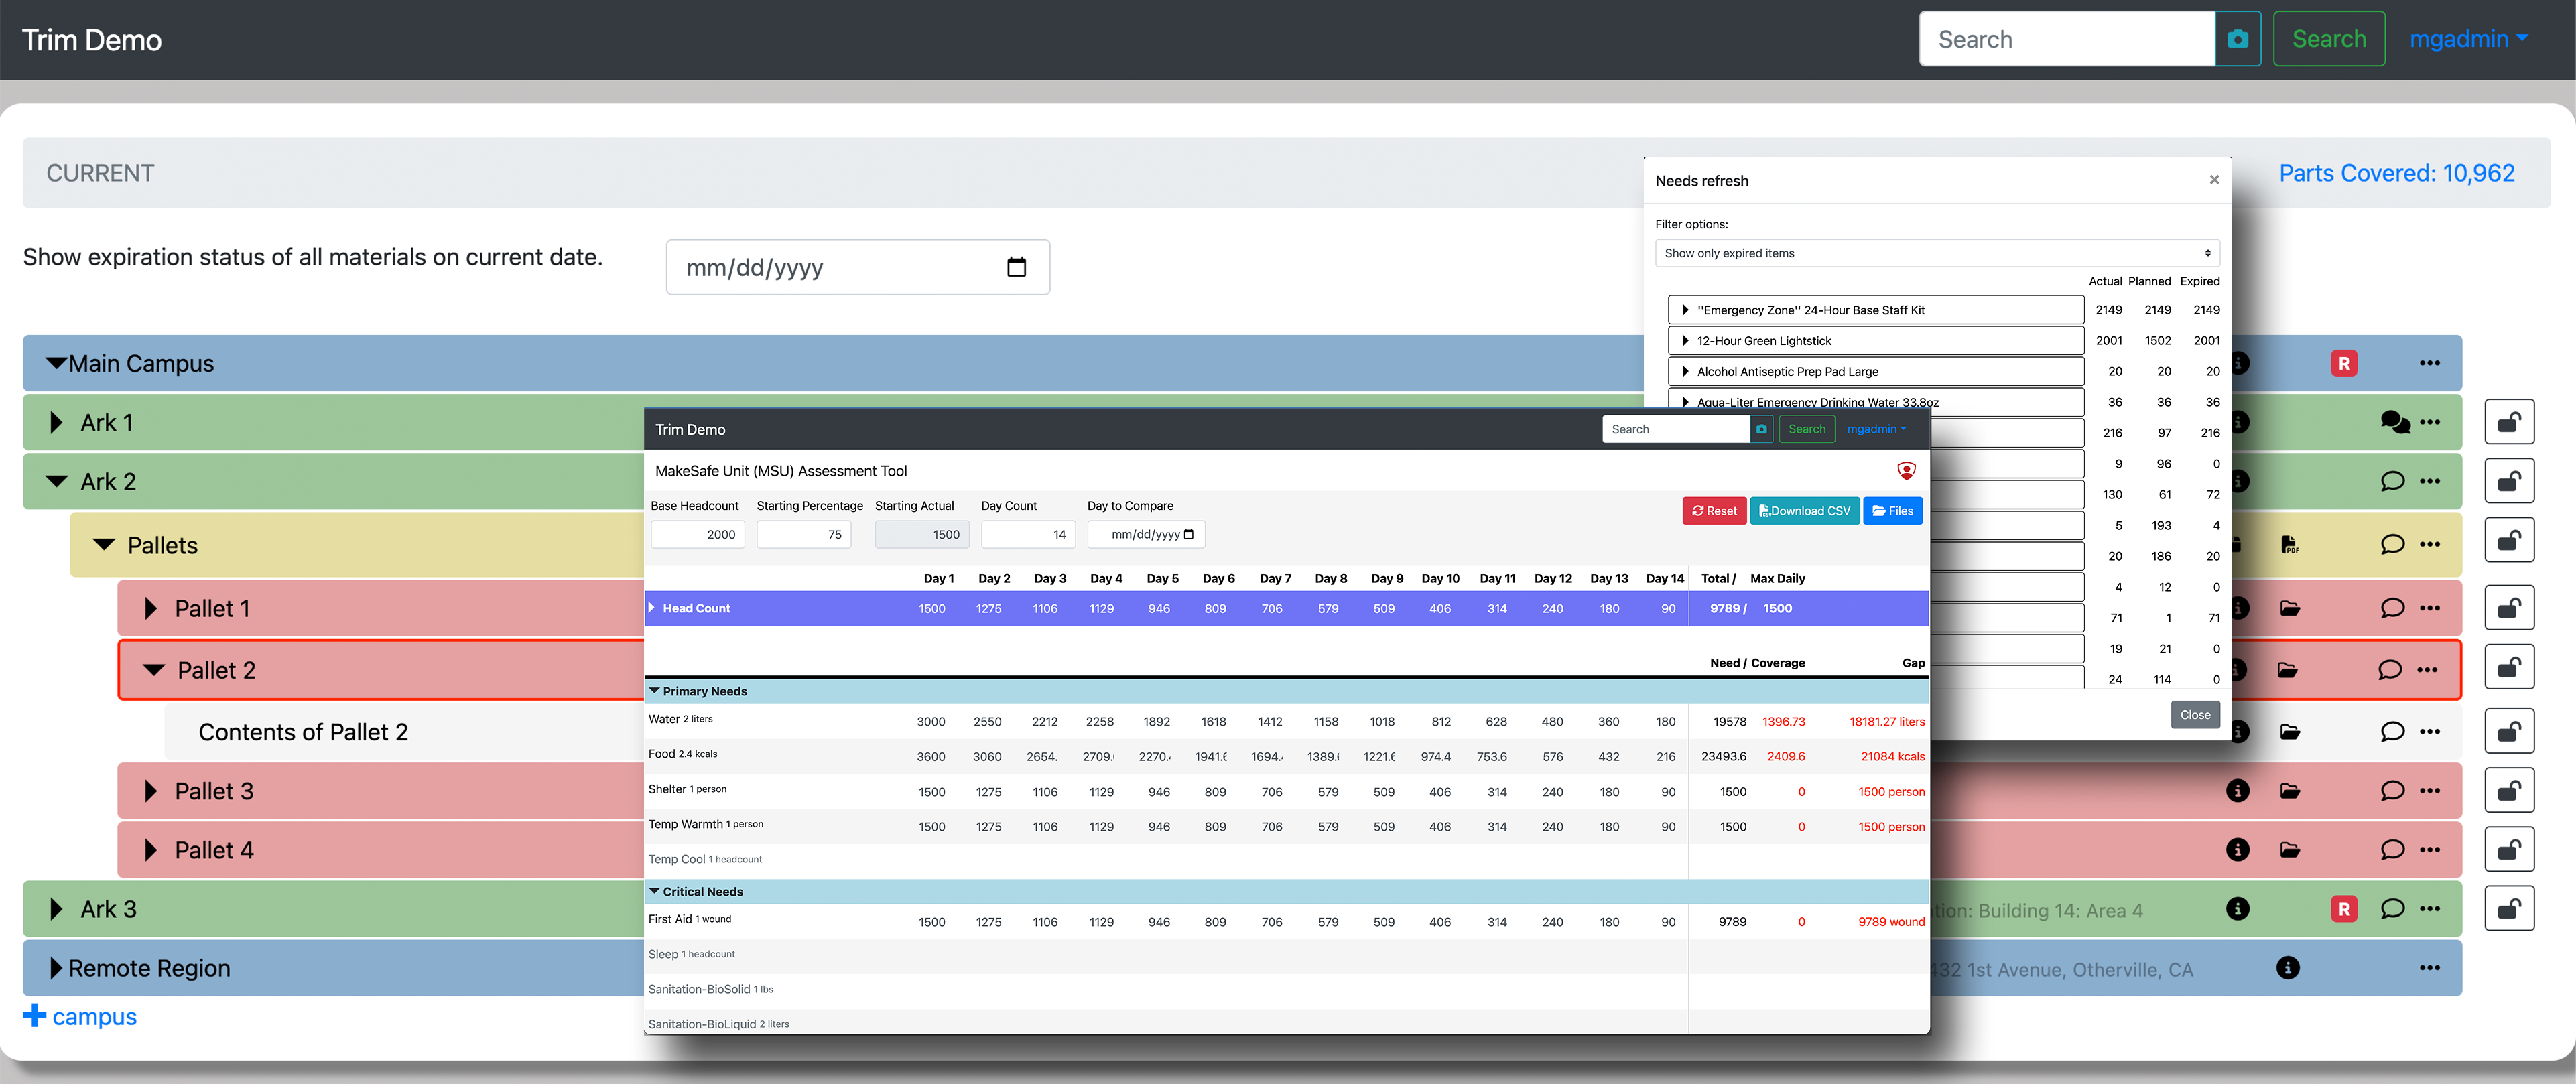Click the red shield icon in MSU Assessment Tool

pyautogui.click(x=1906, y=471)
